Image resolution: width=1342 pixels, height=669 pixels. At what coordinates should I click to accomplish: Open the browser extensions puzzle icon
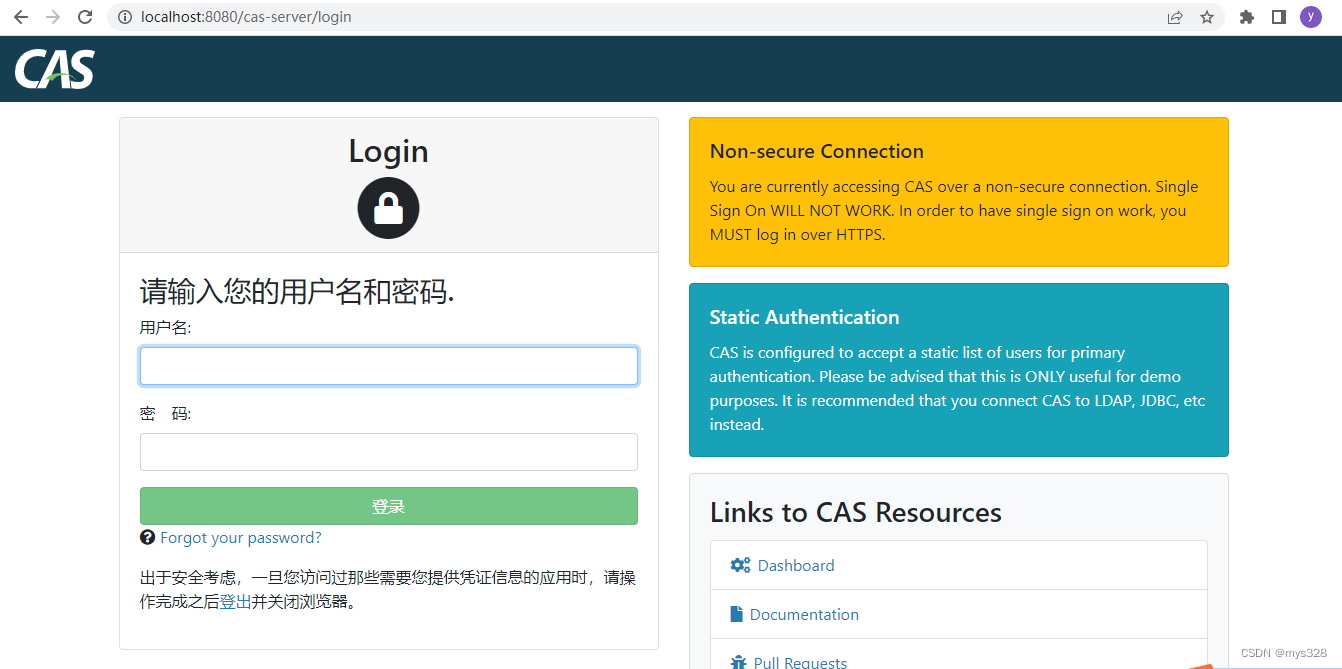click(x=1247, y=17)
